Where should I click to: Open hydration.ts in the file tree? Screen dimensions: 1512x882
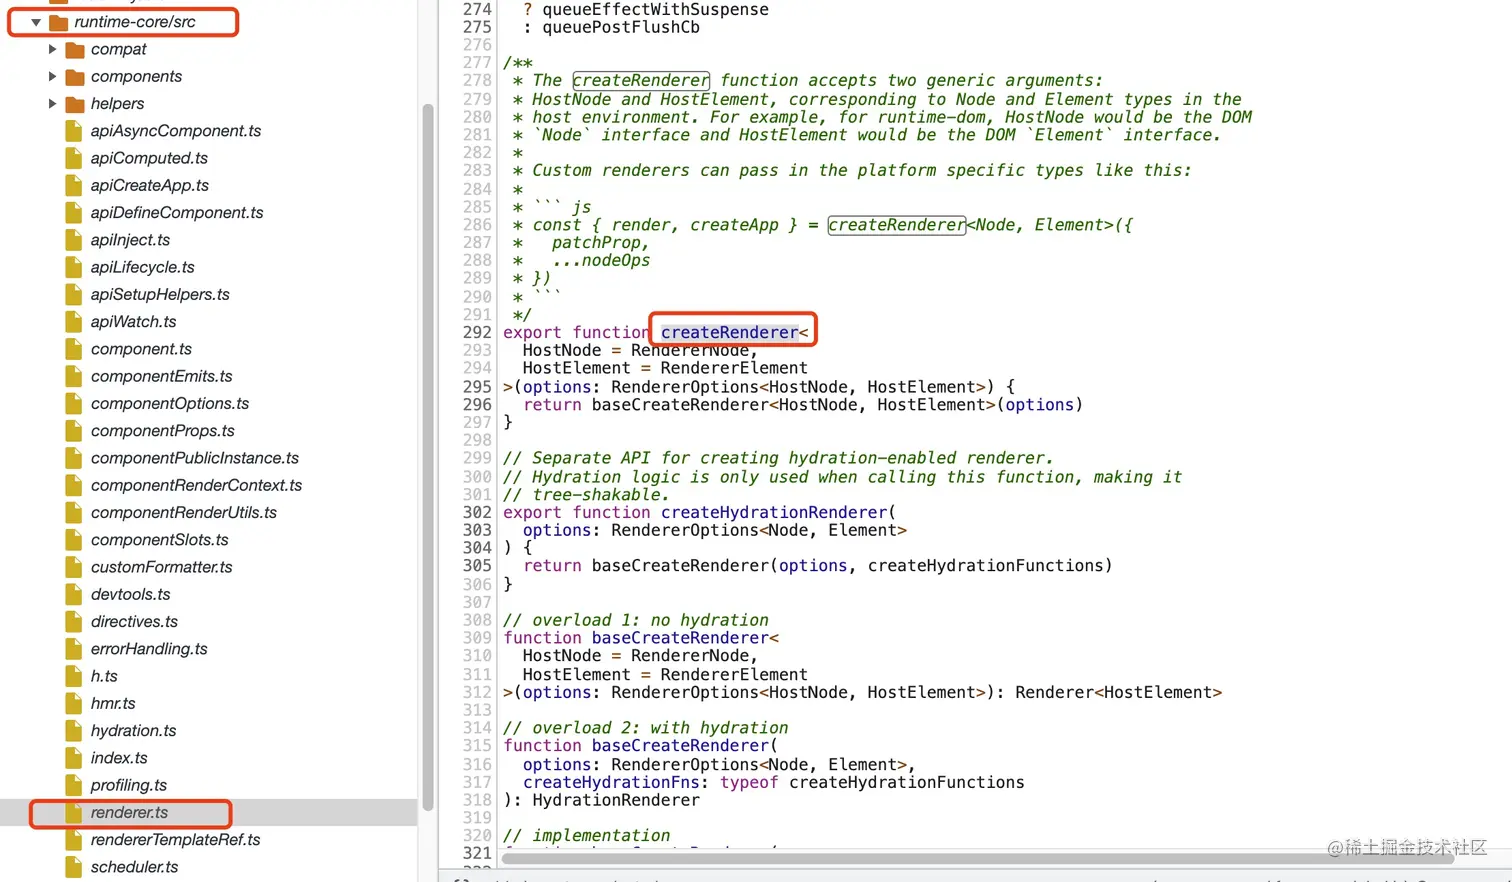(133, 730)
